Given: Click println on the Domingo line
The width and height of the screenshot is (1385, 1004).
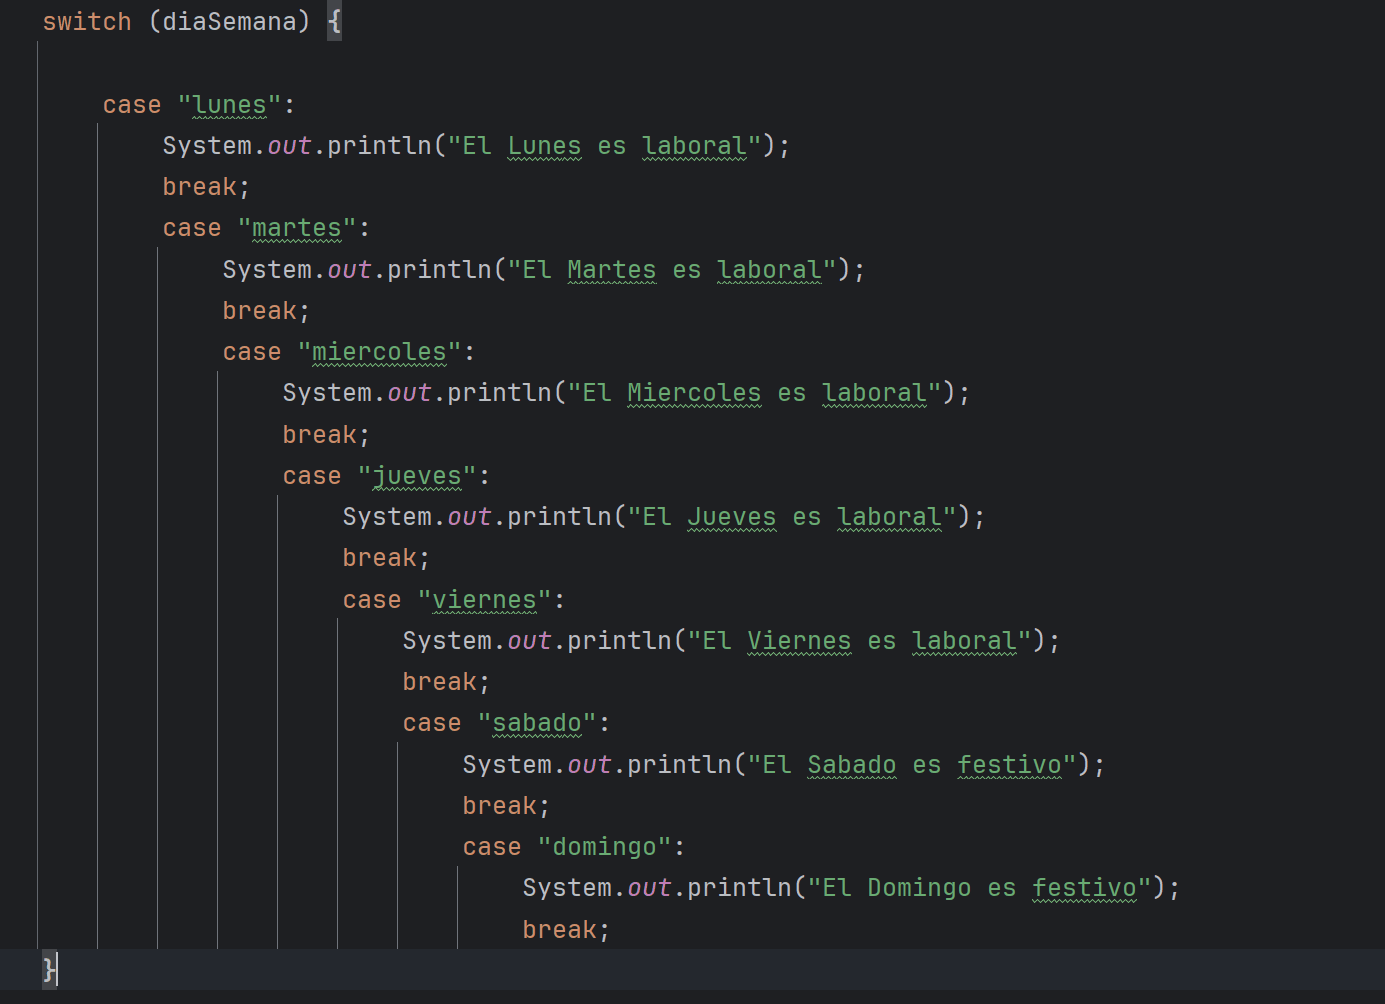Looking at the screenshot, I should pyautogui.click(x=739, y=888).
